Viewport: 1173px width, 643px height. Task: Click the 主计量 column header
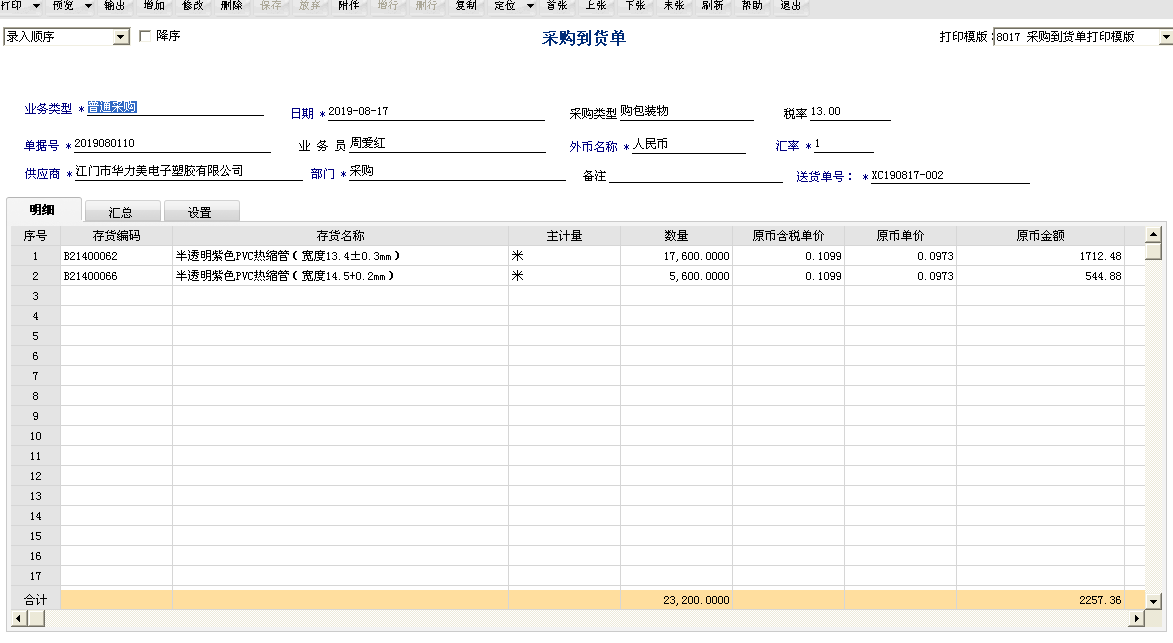coord(564,236)
